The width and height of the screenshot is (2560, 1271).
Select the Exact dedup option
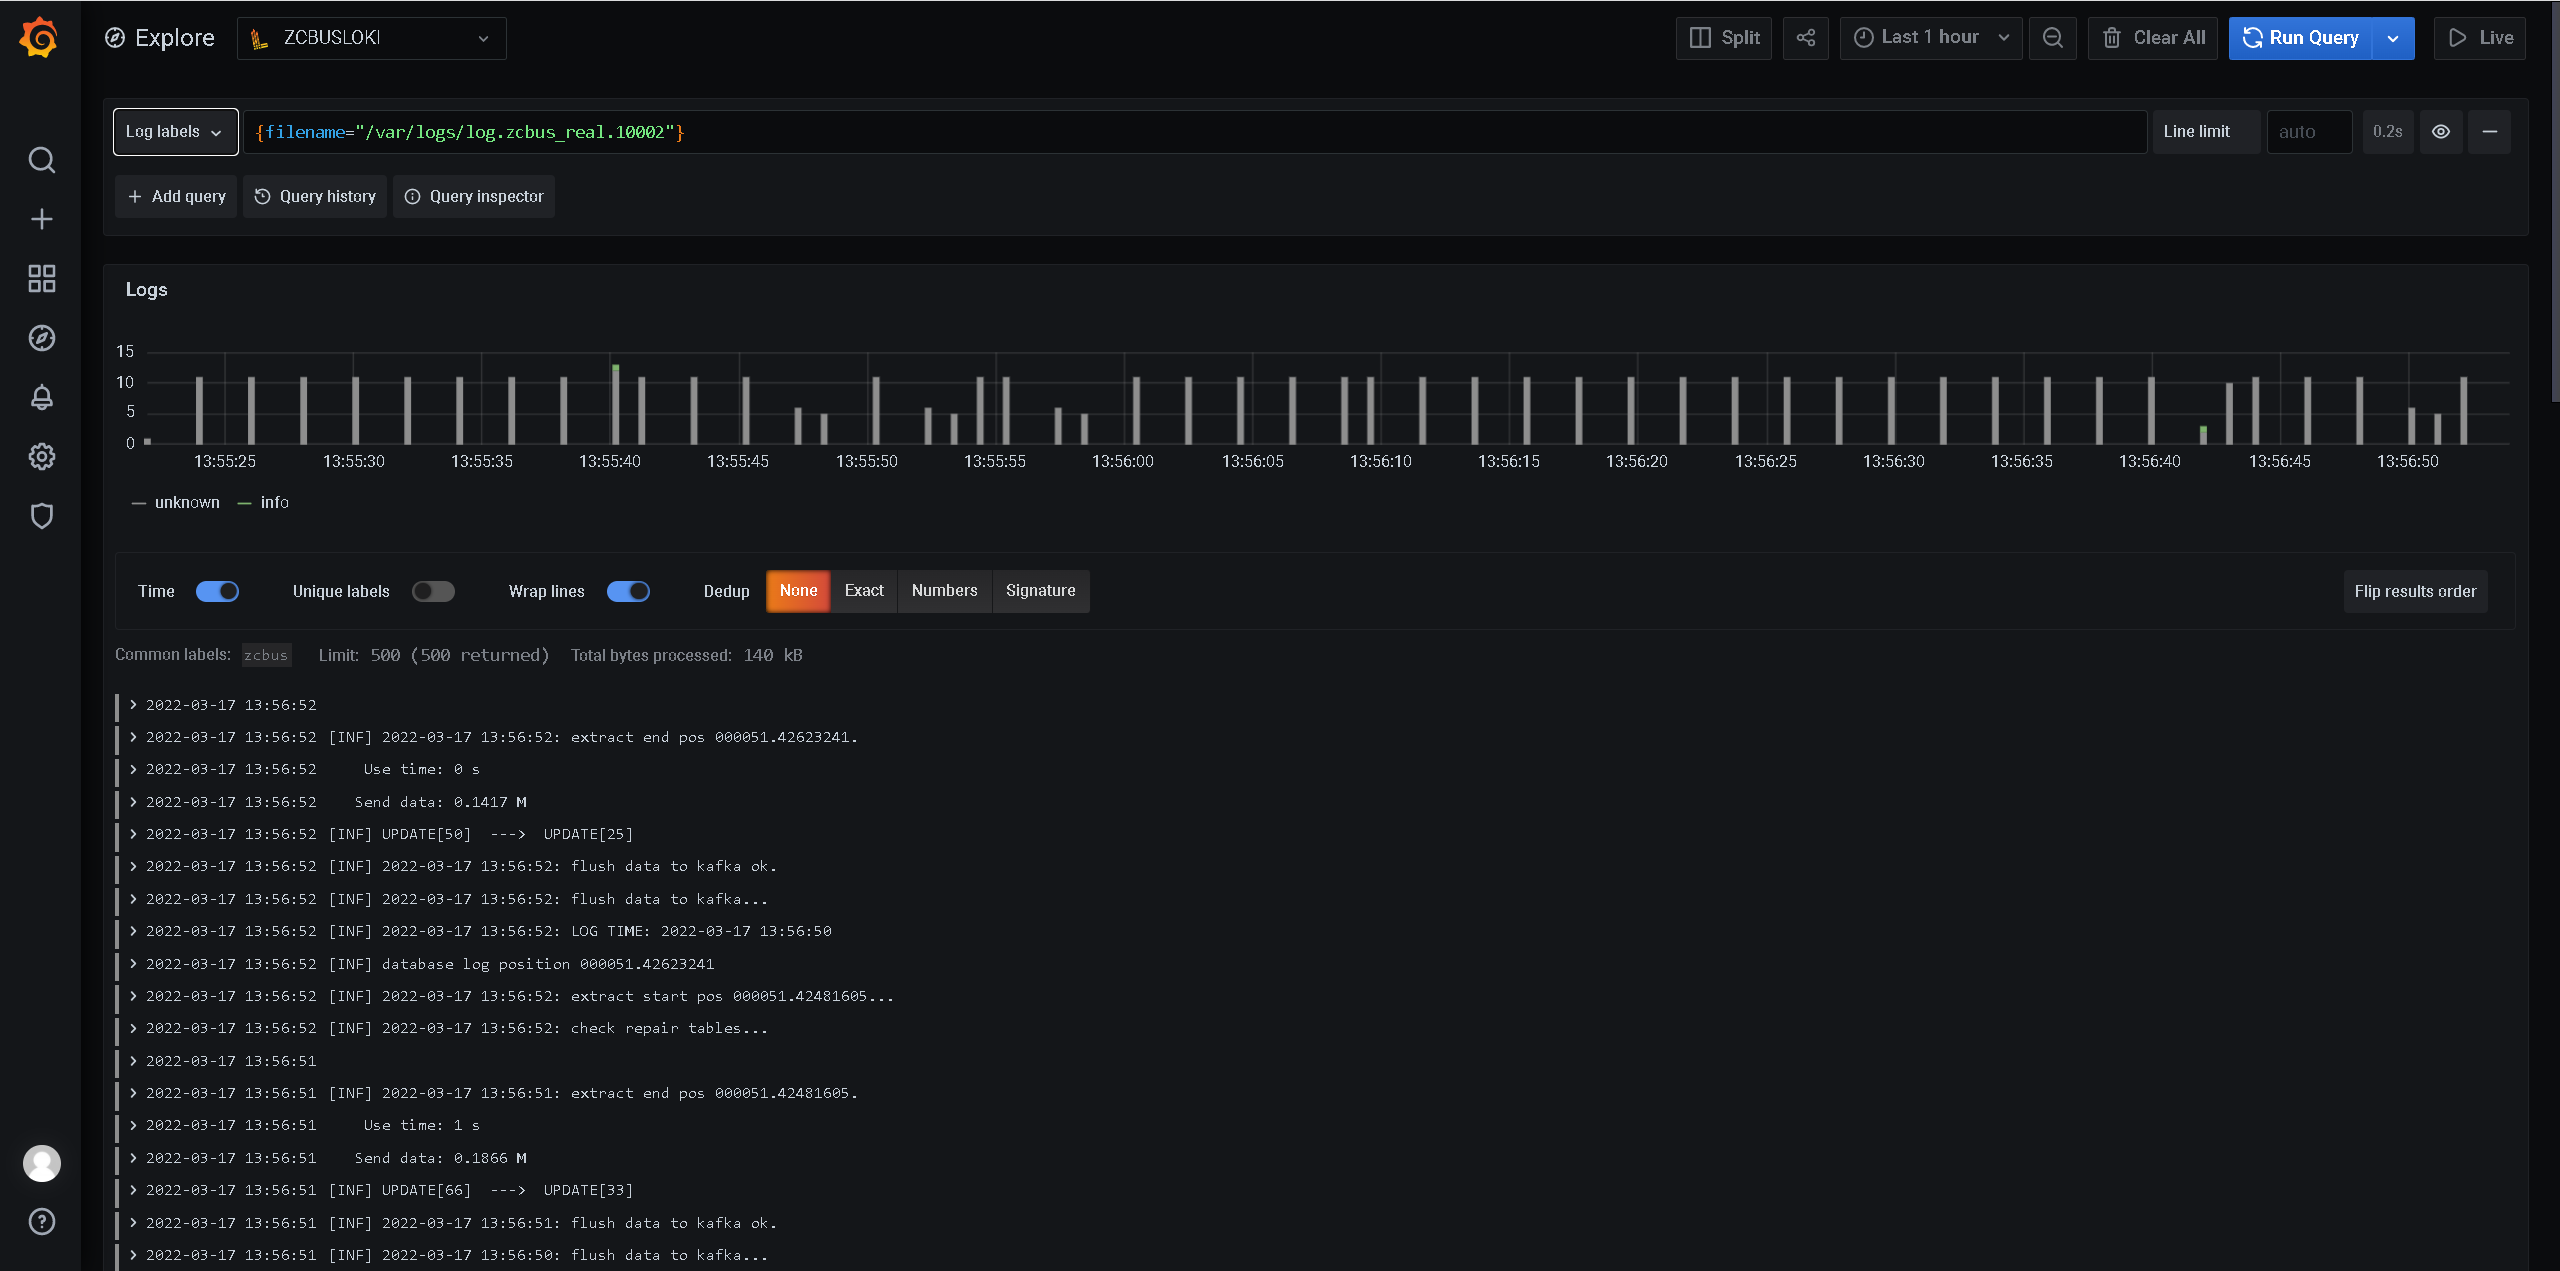863,591
